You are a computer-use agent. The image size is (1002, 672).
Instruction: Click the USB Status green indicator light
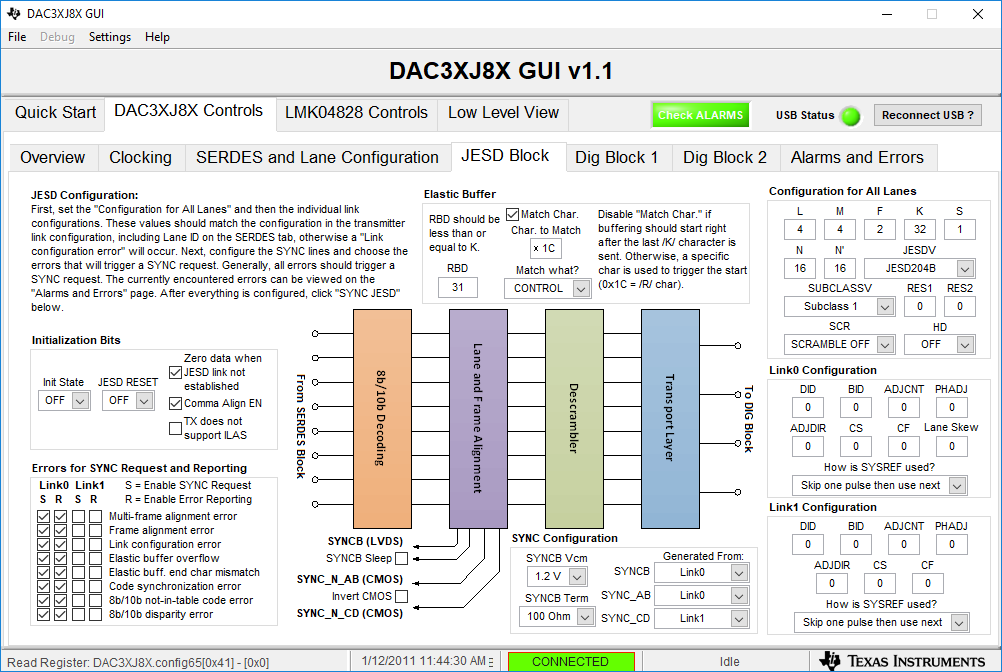click(x=851, y=116)
